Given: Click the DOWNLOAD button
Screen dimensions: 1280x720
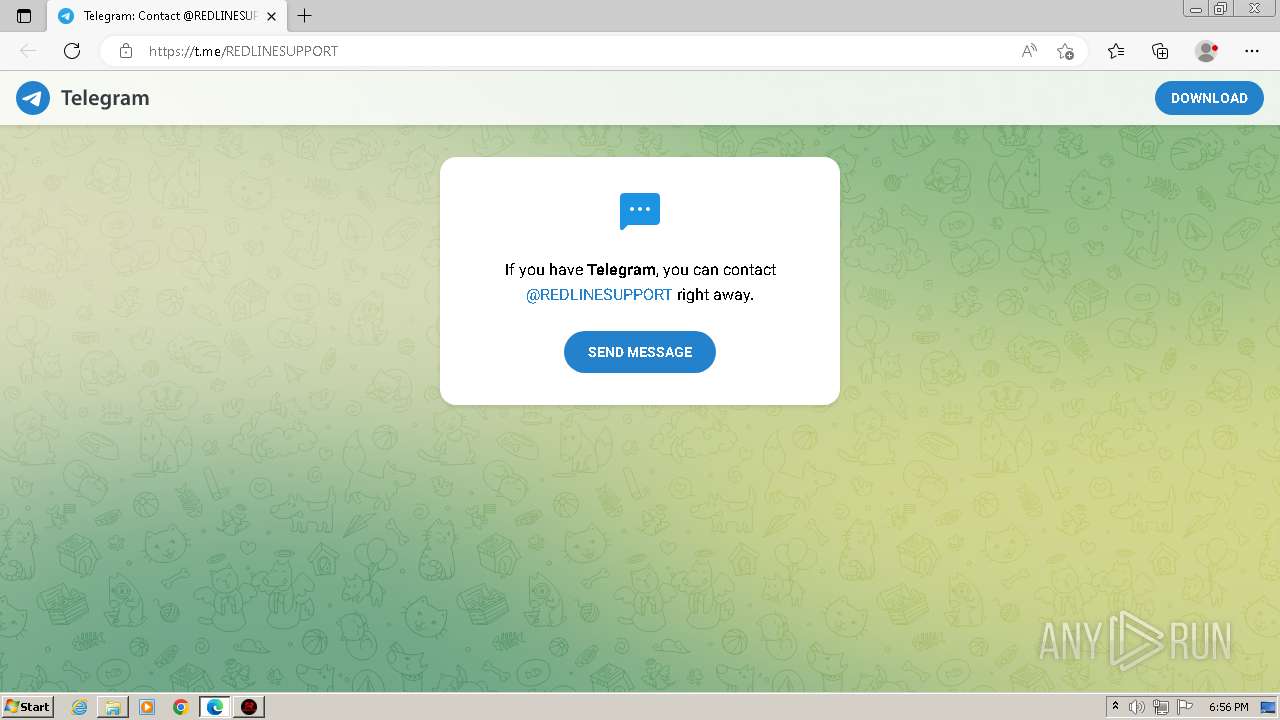Looking at the screenshot, I should [x=1209, y=98].
